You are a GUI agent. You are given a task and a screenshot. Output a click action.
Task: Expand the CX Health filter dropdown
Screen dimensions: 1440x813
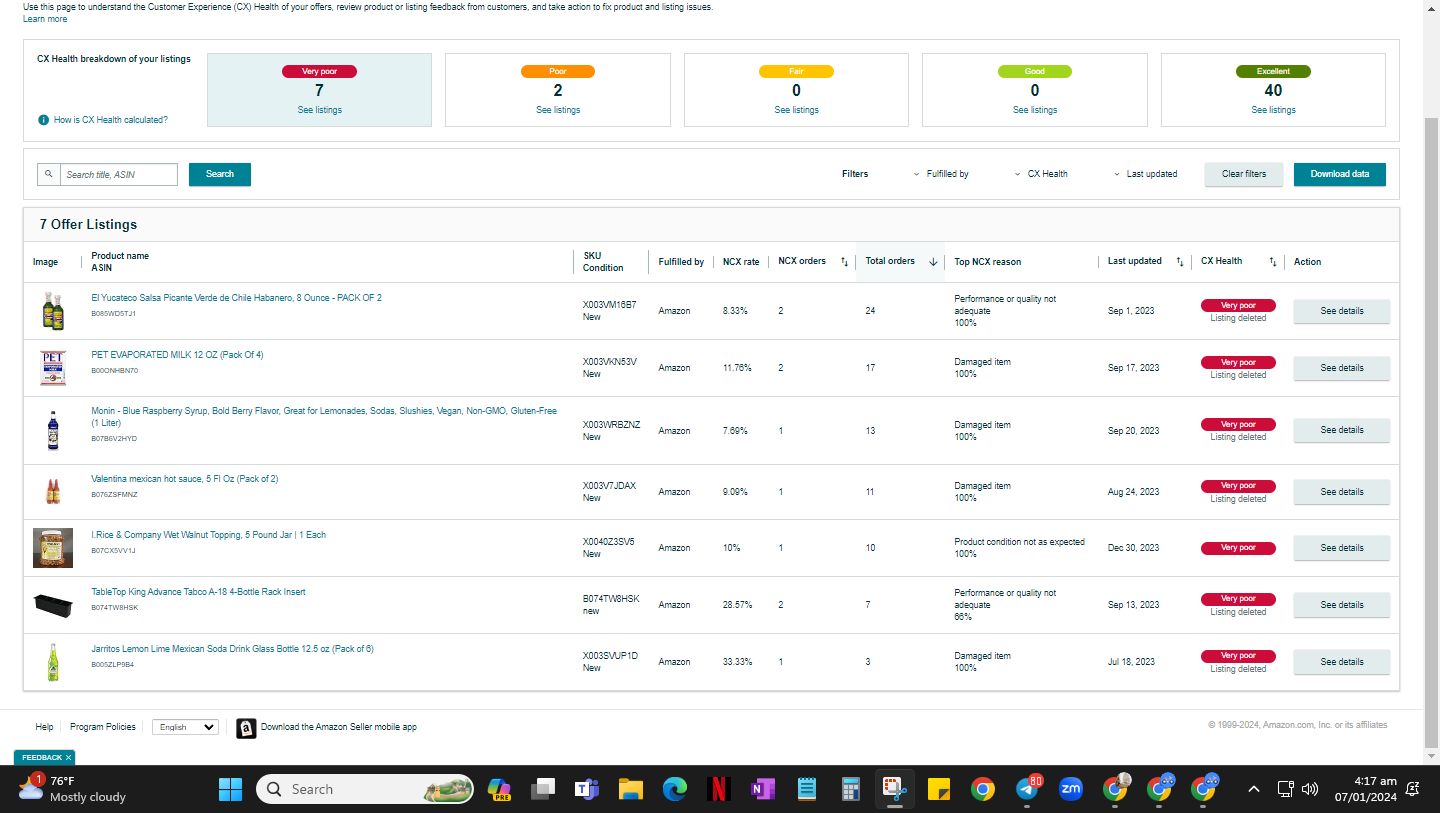1041,174
